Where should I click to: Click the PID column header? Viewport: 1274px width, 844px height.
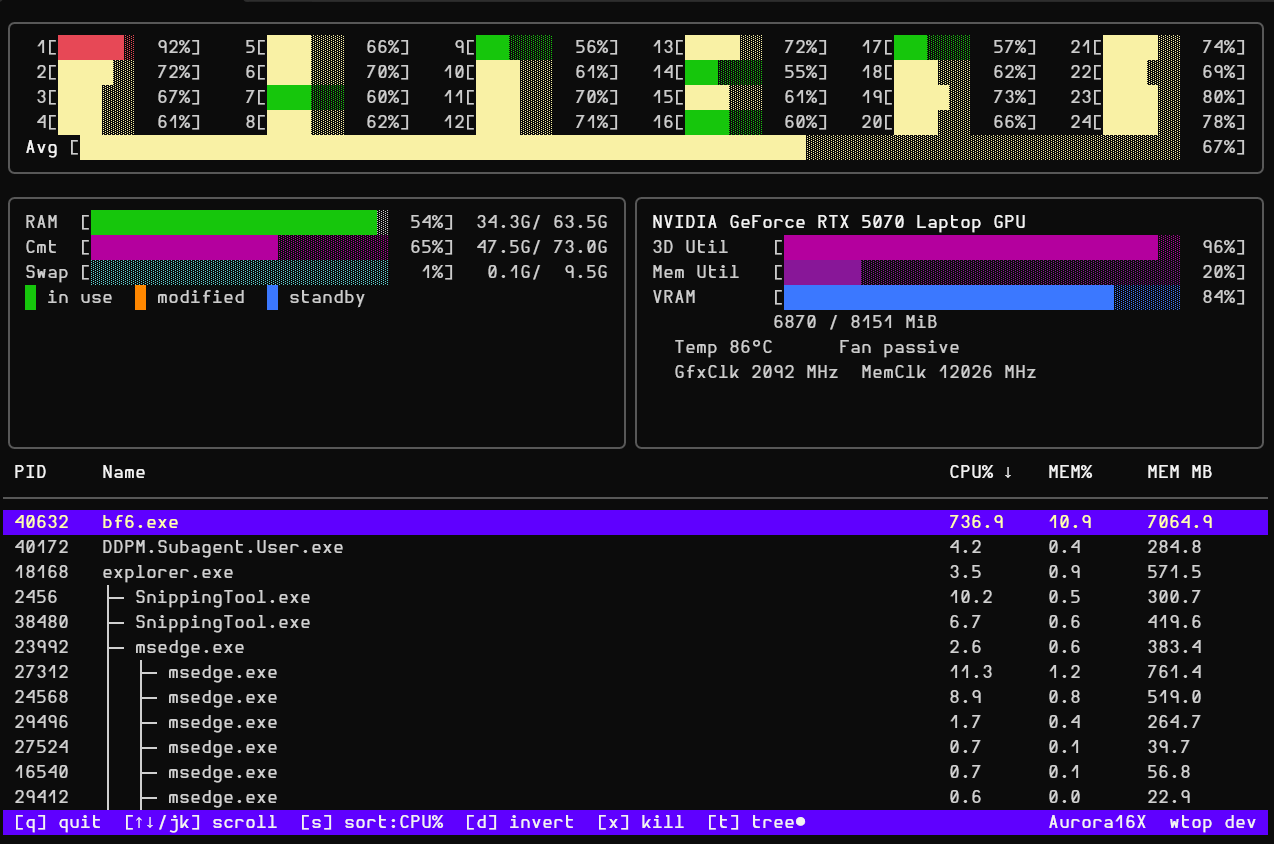coord(30,472)
